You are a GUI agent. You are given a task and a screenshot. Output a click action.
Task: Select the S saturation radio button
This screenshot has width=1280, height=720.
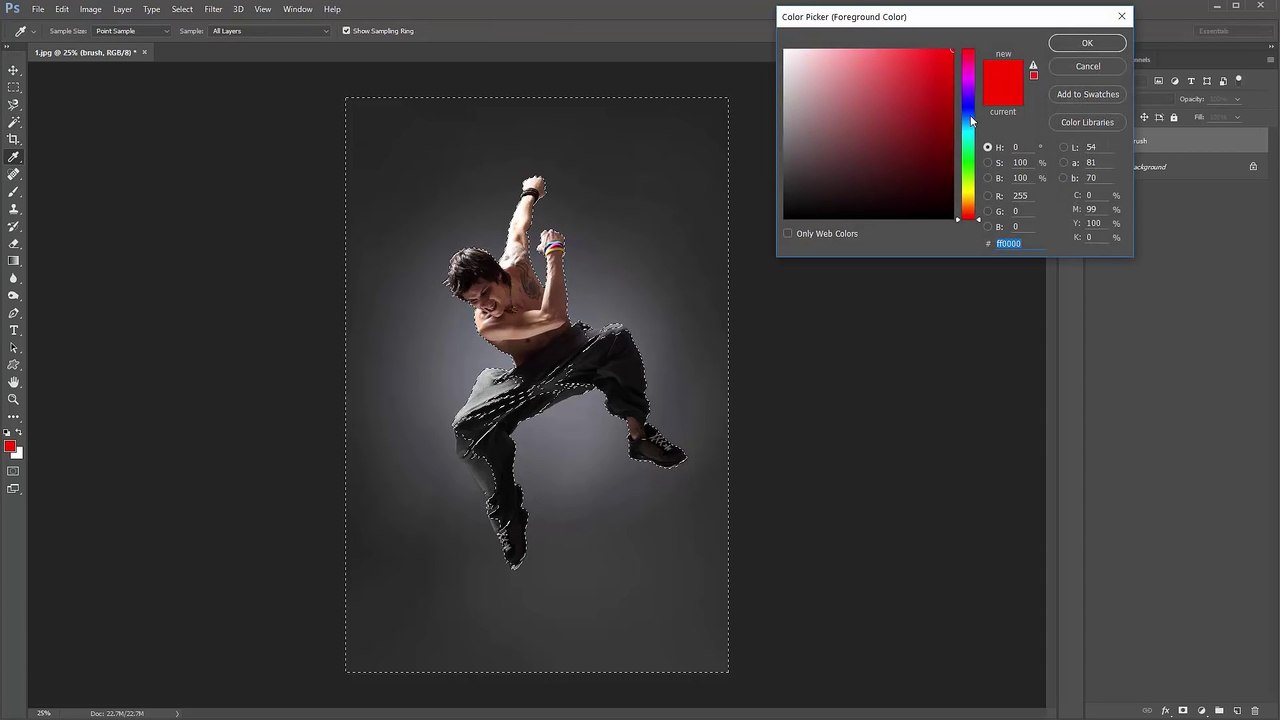[x=988, y=163]
